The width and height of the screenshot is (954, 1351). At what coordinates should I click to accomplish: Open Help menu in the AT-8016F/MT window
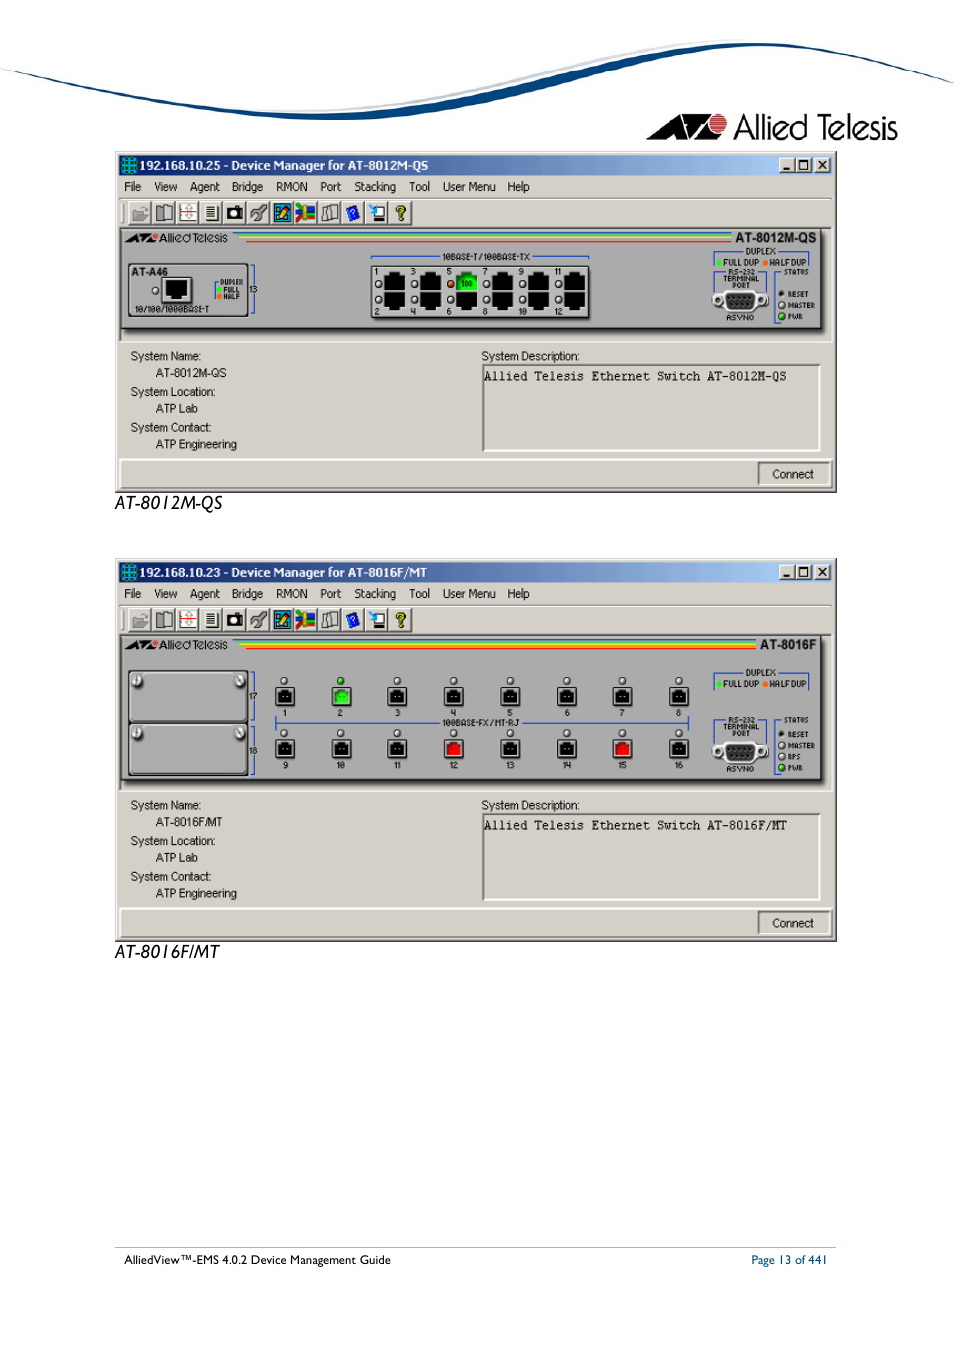coord(518,594)
